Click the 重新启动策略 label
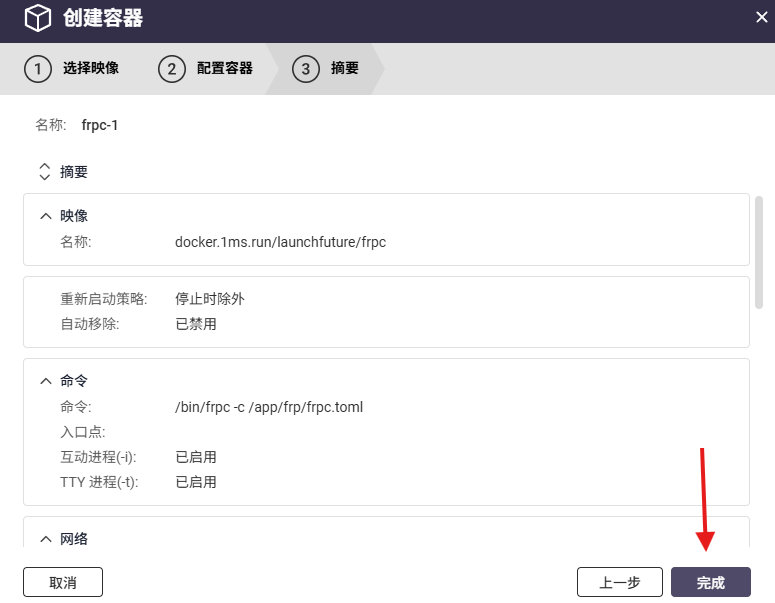Screen dimensions: 775x603 pyautogui.click(x=104, y=299)
